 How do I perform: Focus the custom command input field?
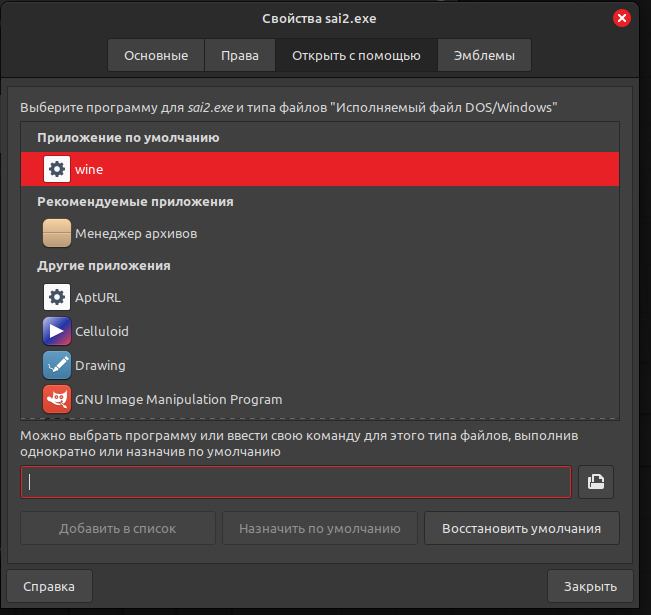[296, 482]
